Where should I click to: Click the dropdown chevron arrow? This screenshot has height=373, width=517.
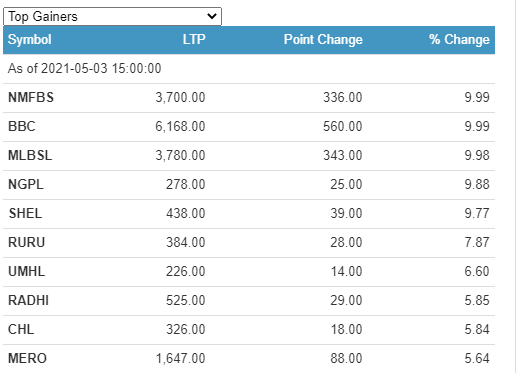click(x=212, y=16)
